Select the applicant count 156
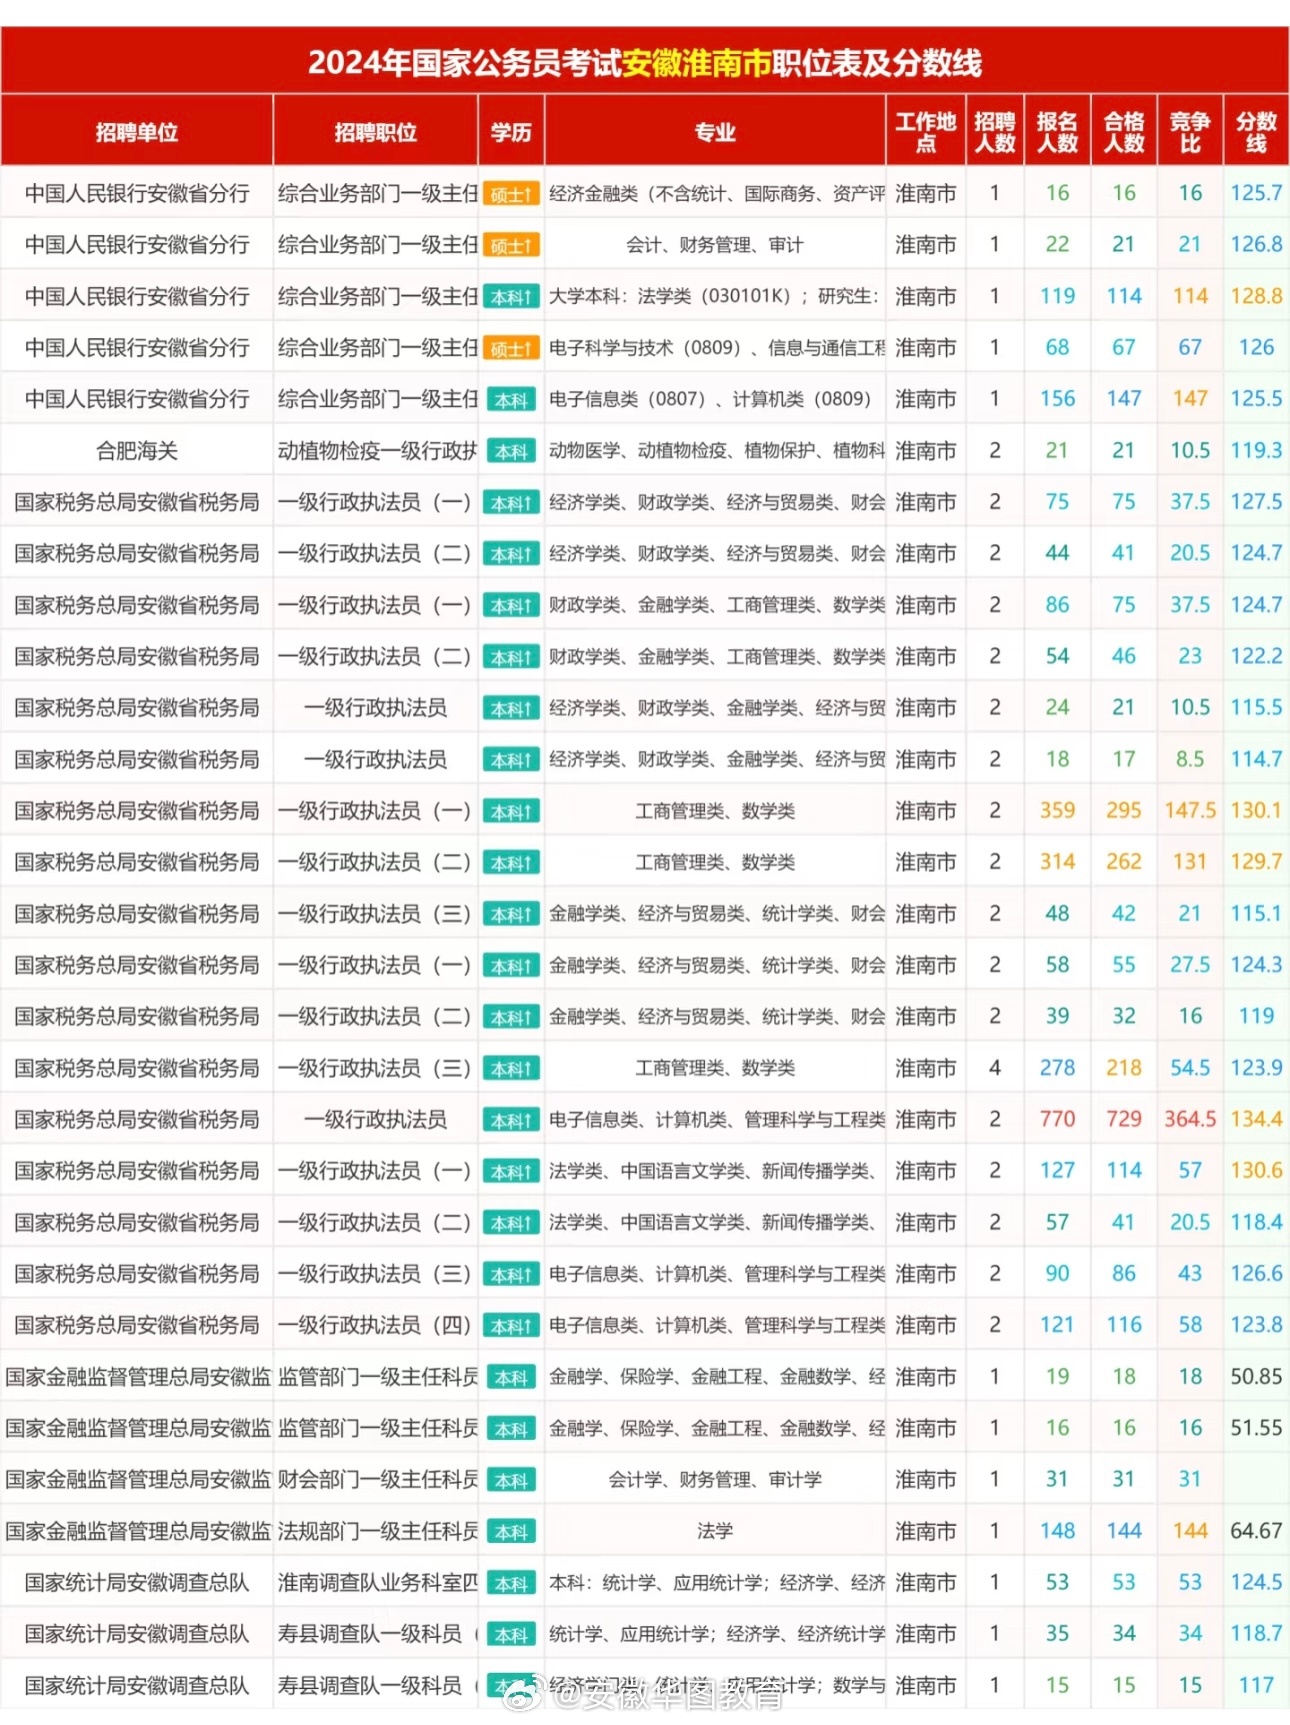Image resolution: width=1290 pixels, height=1725 pixels. point(1057,399)
